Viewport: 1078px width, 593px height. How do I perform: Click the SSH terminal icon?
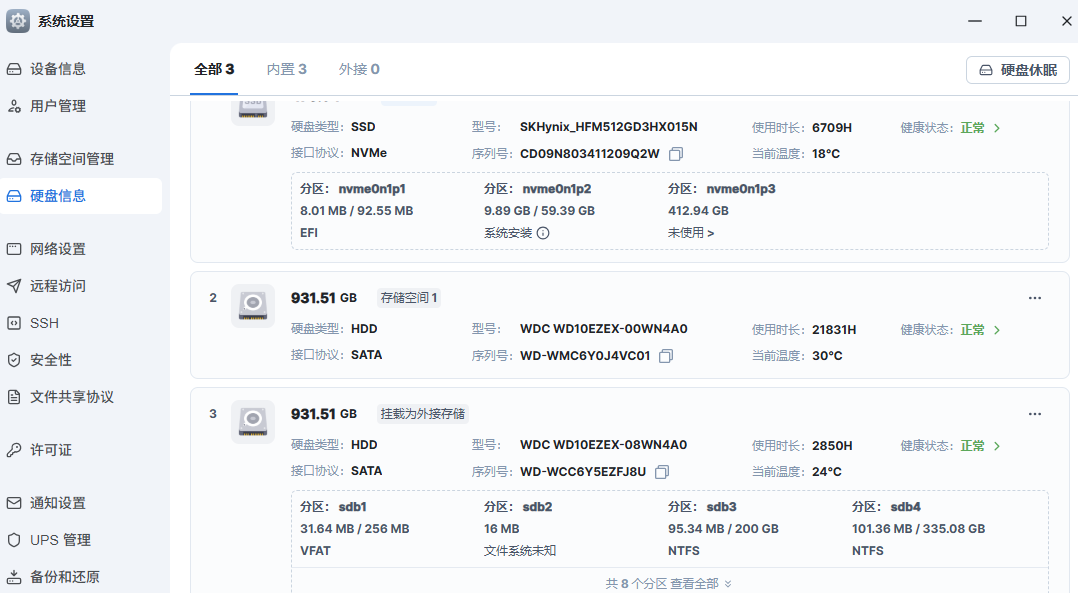tap(14, 323)
